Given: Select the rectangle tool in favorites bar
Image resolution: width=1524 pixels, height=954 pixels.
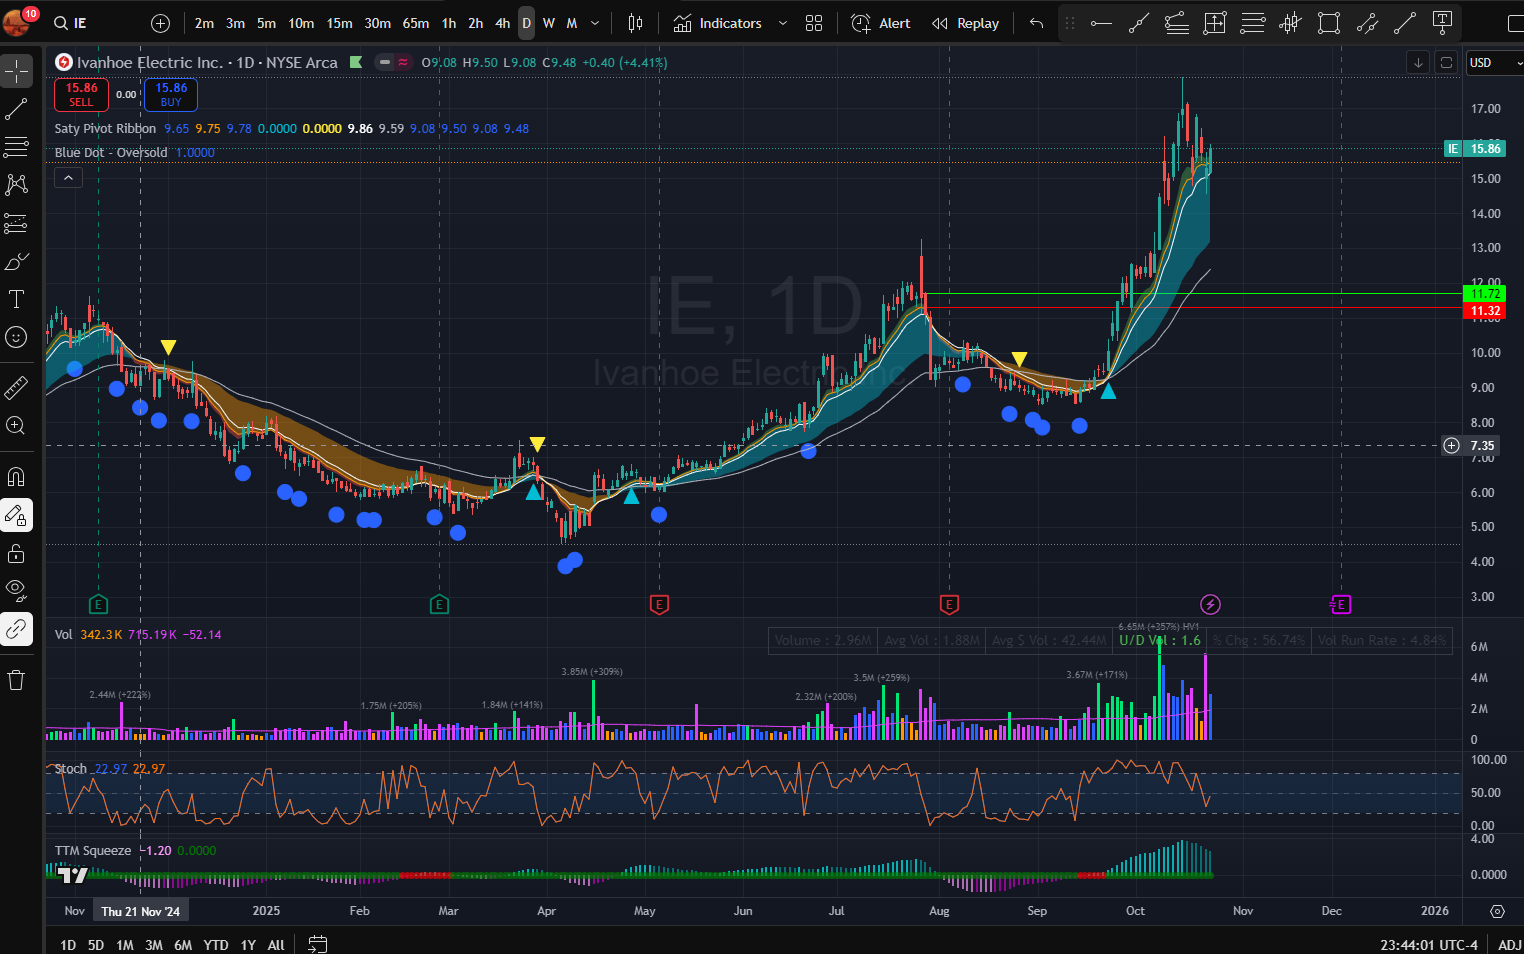Looking at the screenshot, I should click(1329, 23).
